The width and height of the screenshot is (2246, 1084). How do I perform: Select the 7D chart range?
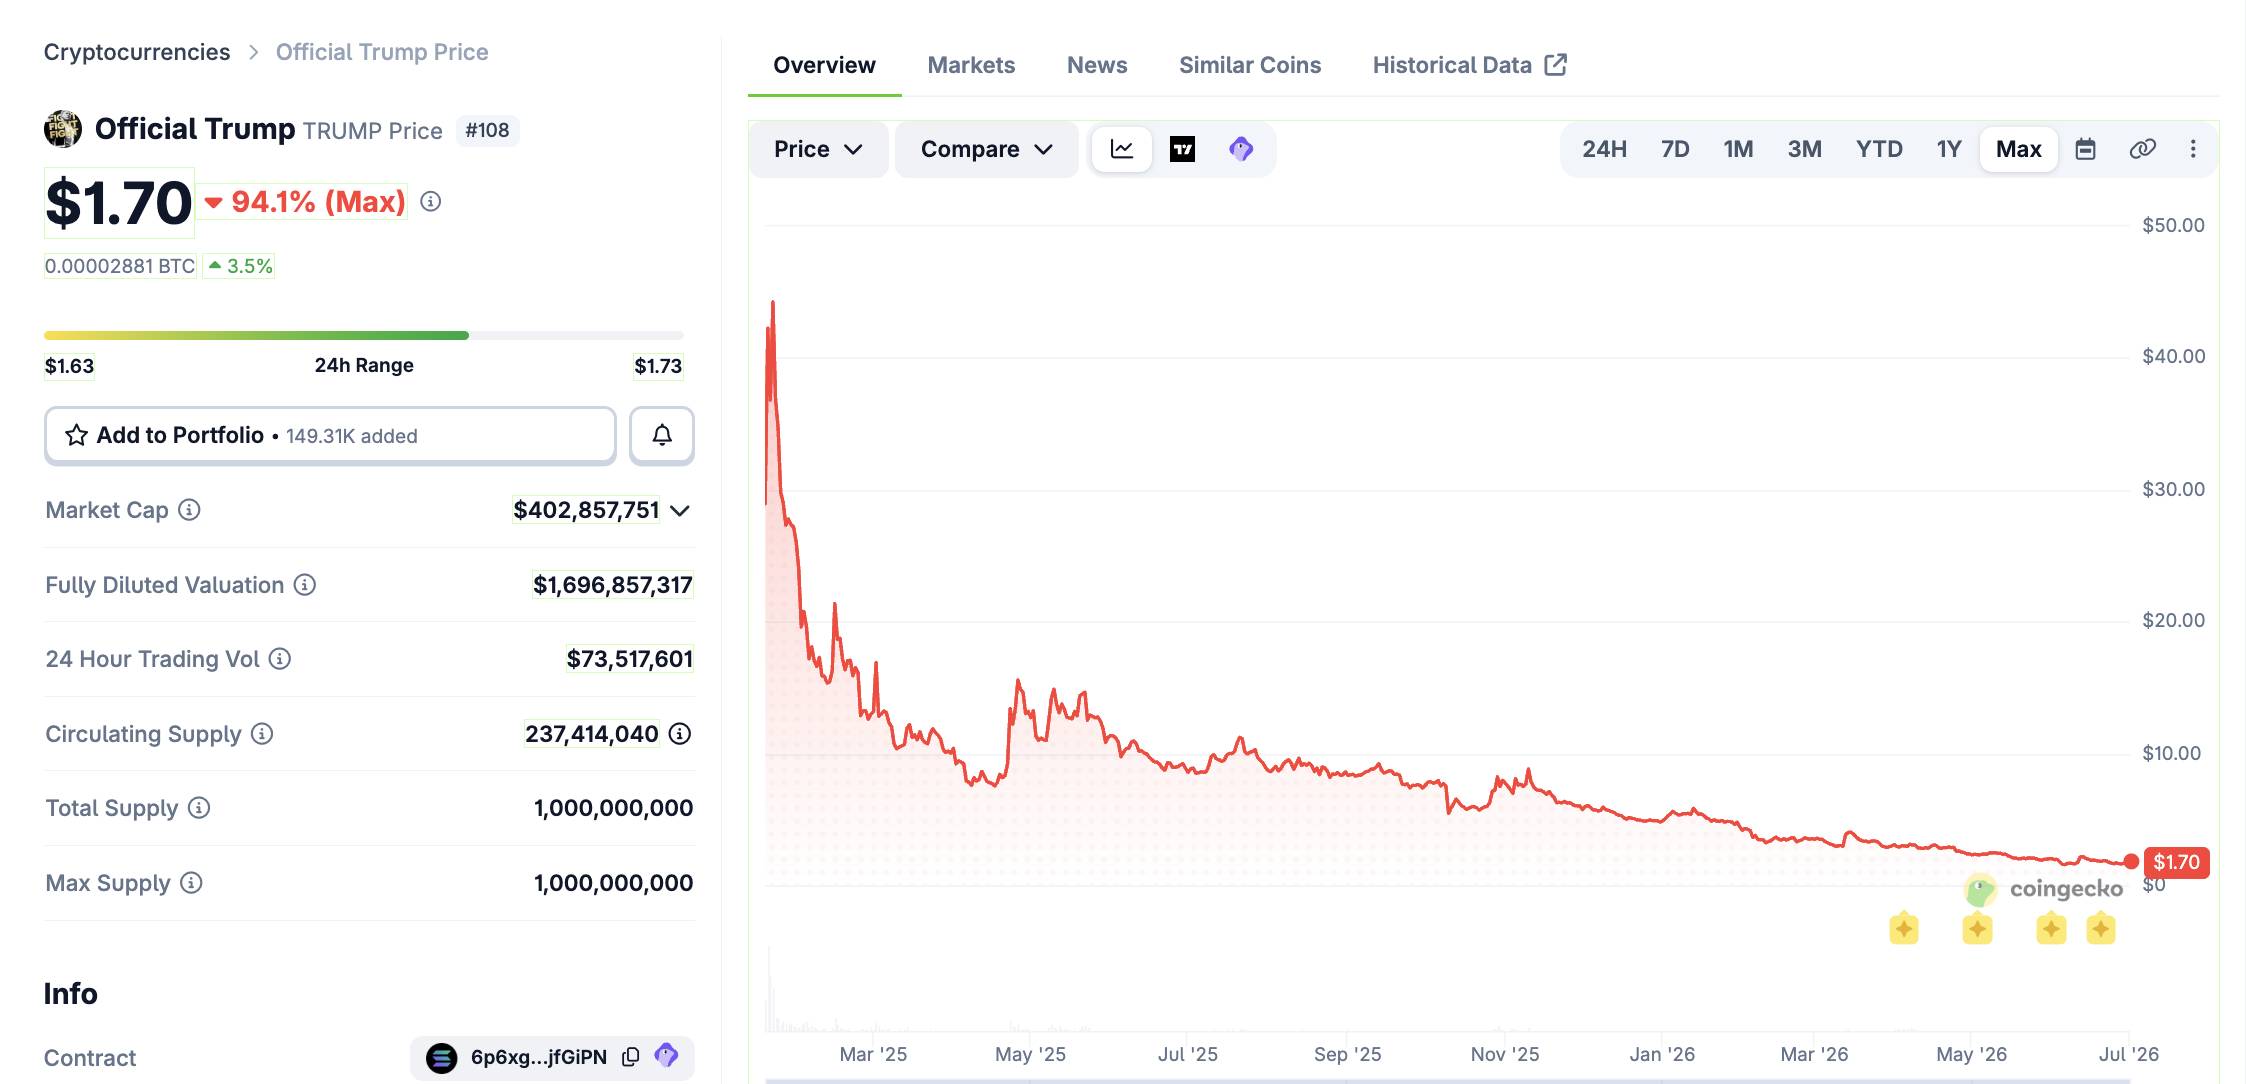click(x=1675, y=149)
